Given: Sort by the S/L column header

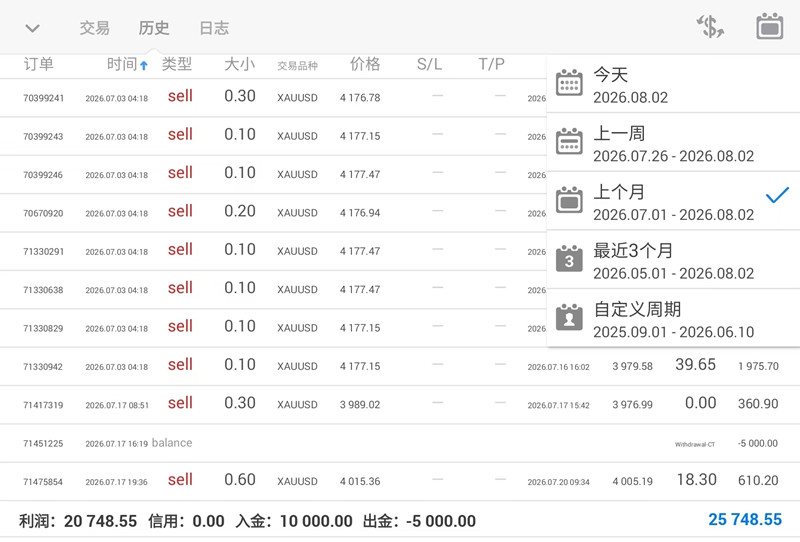Looking at the screenshot, I should (429, 64).
